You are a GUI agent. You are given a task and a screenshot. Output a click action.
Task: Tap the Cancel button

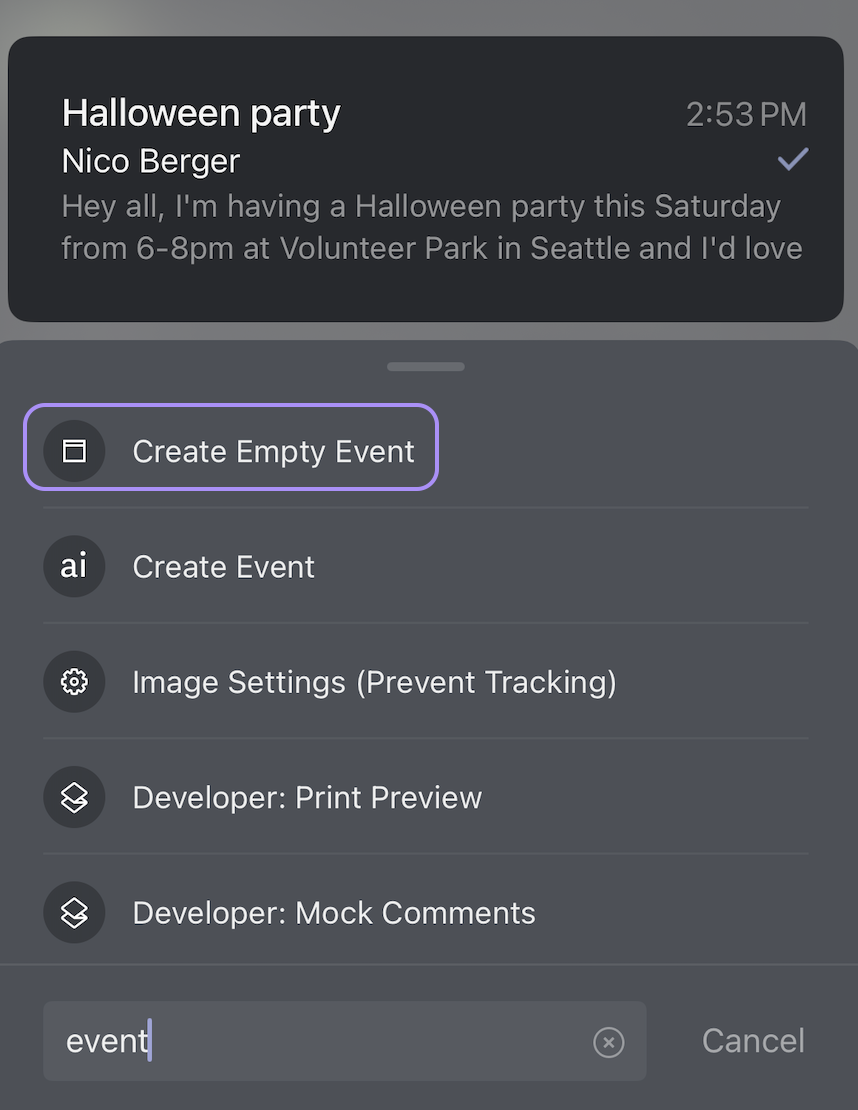(753, 1041)
